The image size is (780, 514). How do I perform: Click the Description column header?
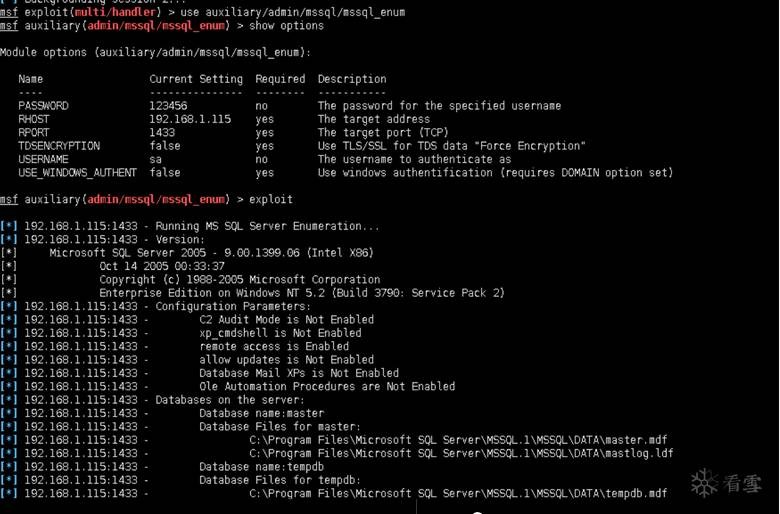tap(352, 79)
